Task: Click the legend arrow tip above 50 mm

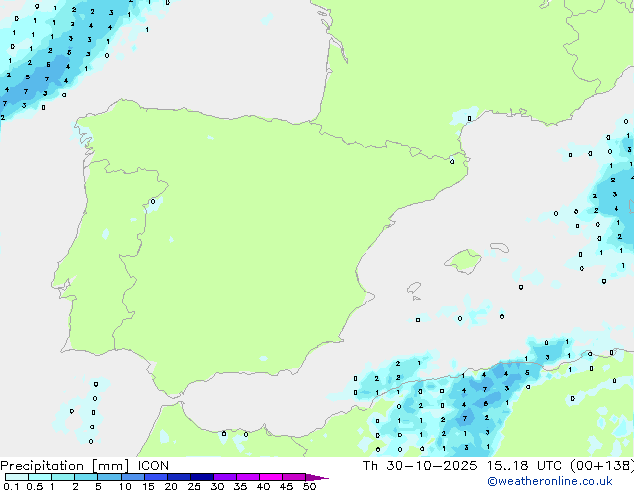Action: [x=317, y=477]
